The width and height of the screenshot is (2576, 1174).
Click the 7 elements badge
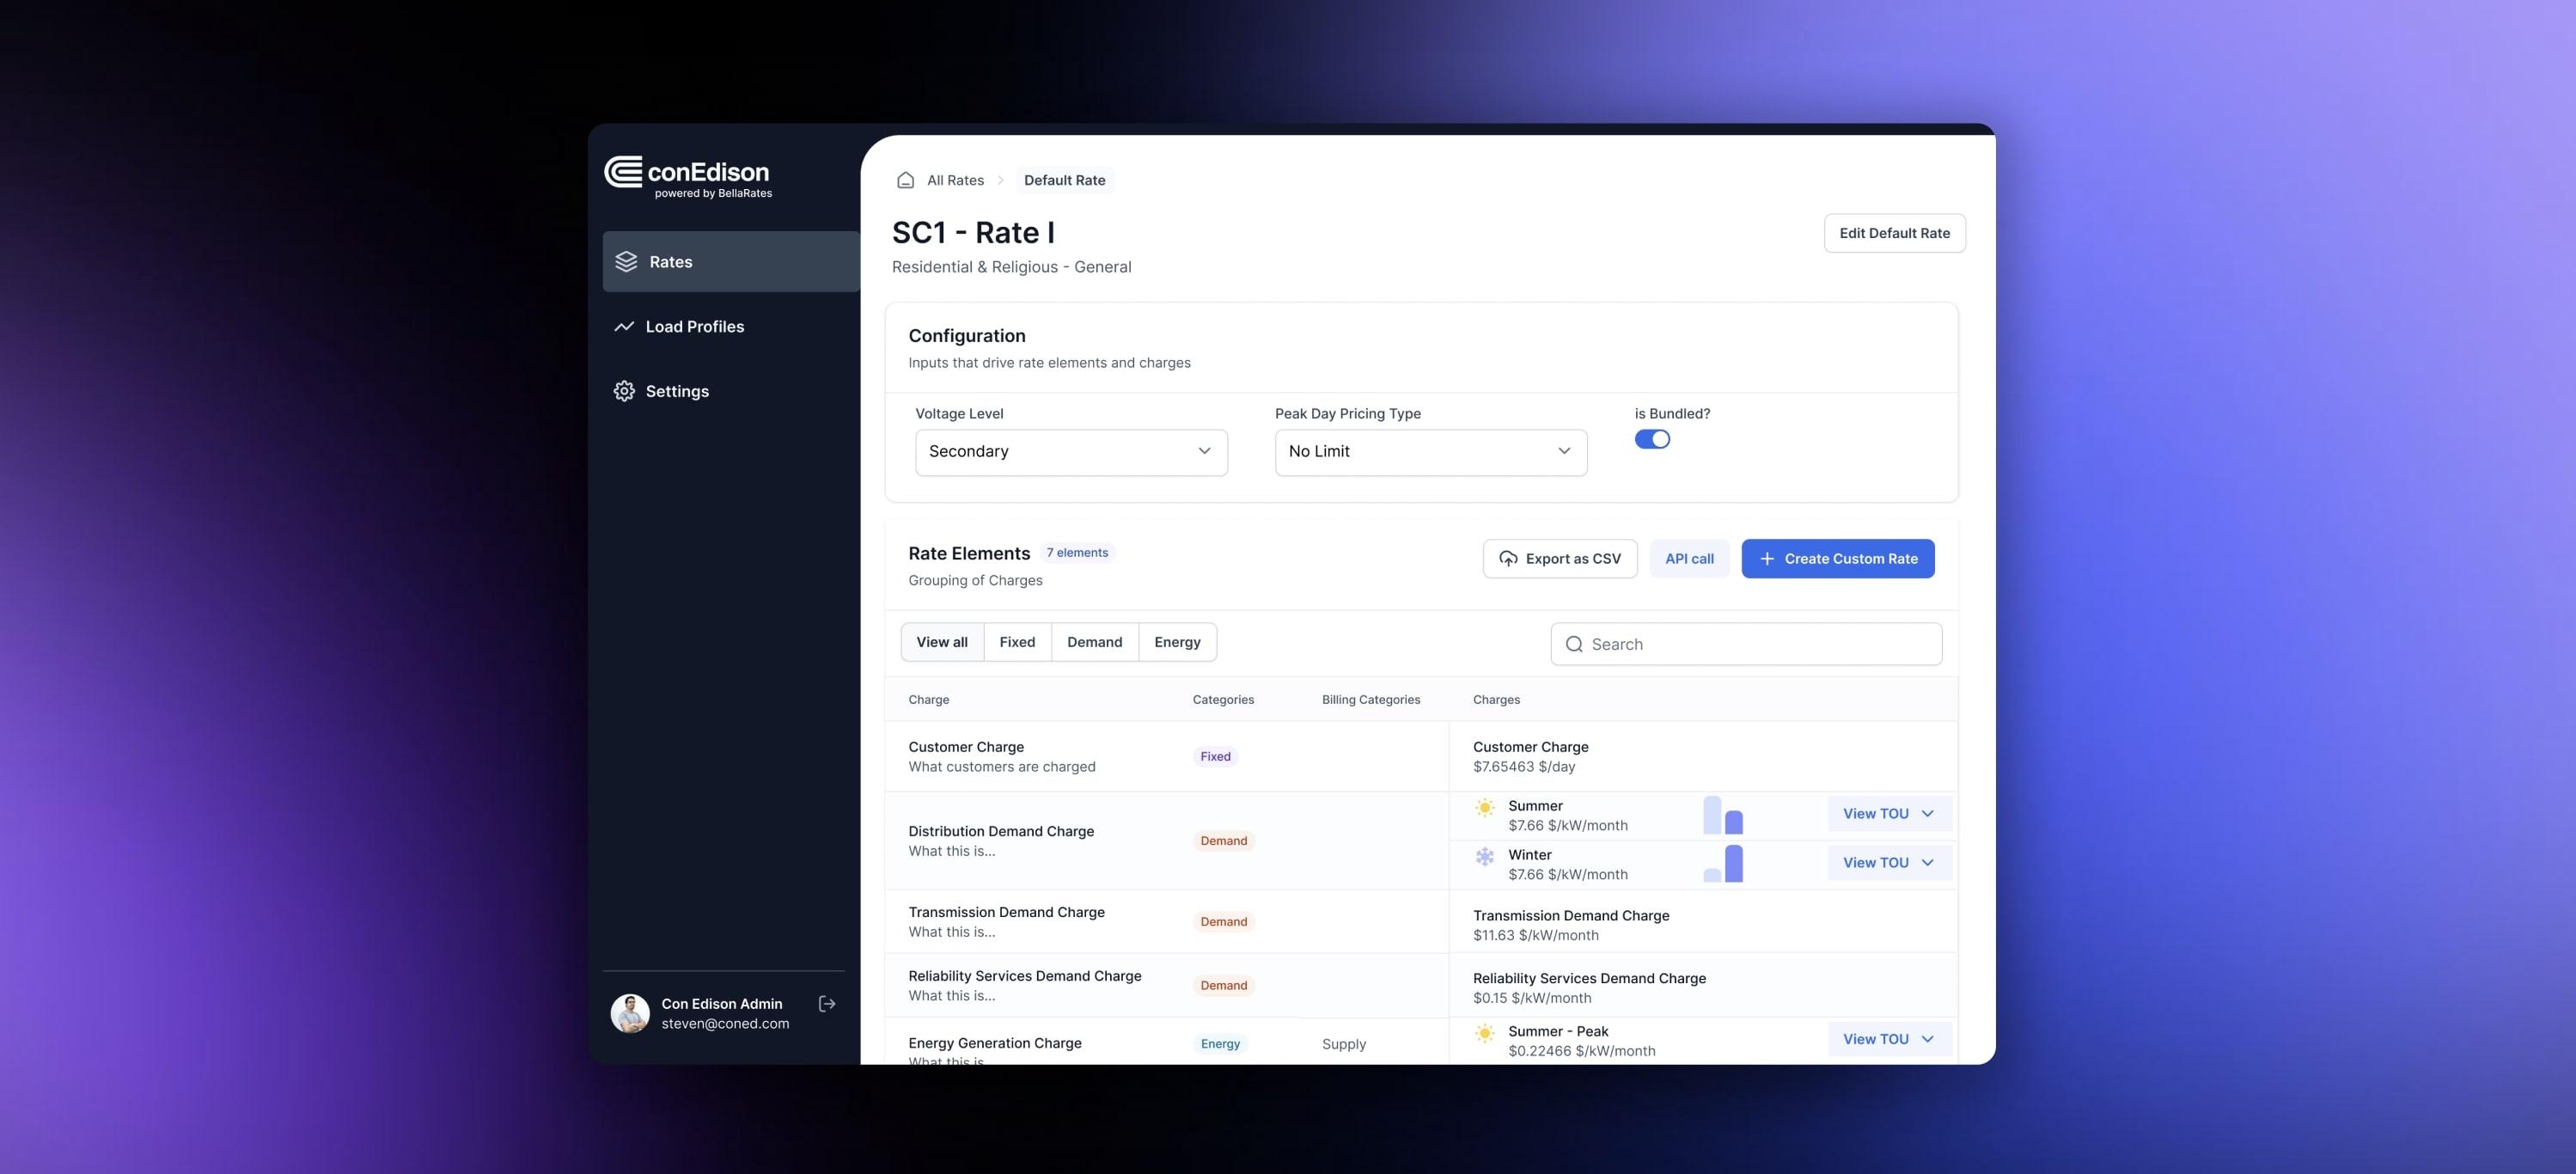coord(1077,552)
